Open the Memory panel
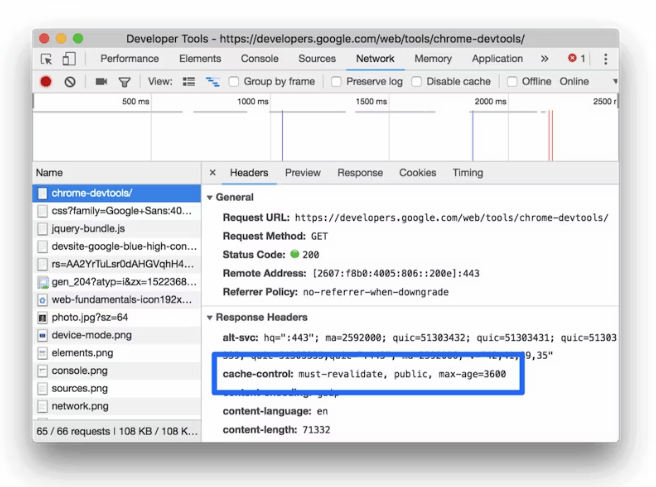656x487 pixels. point(433,59)
